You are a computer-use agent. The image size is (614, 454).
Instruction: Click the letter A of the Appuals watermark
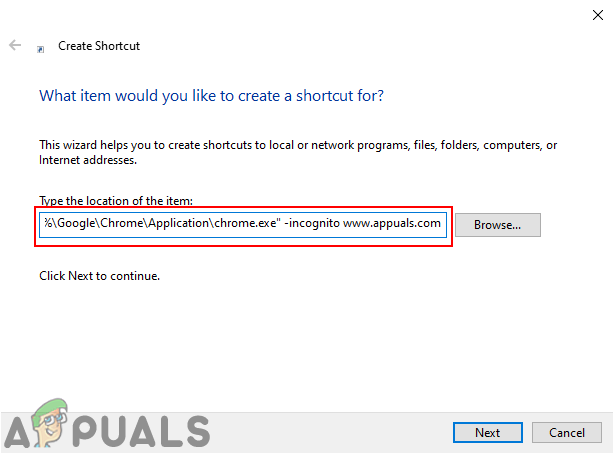click(17, 432)
